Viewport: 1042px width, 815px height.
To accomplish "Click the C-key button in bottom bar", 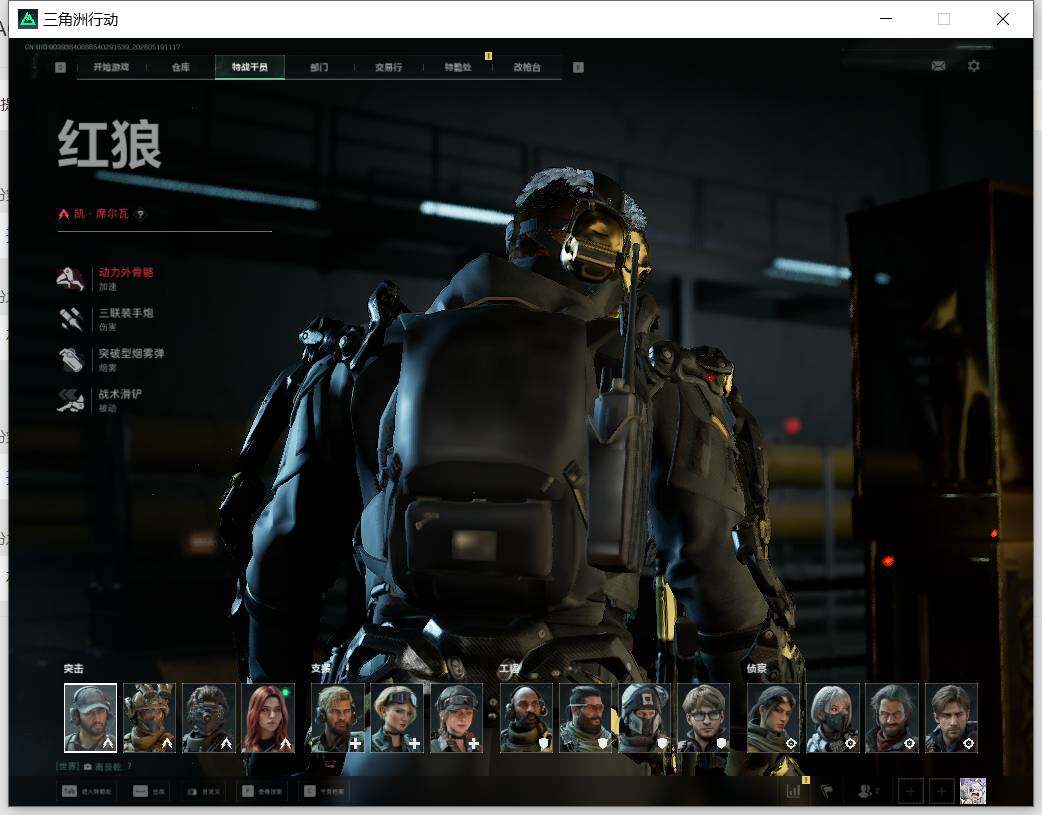I will (x=324, y=791).
